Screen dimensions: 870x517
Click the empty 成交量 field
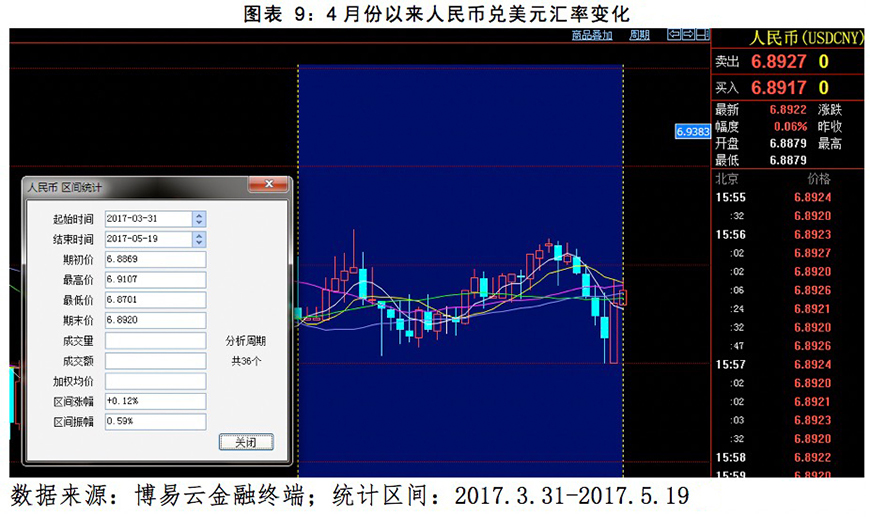154,341
